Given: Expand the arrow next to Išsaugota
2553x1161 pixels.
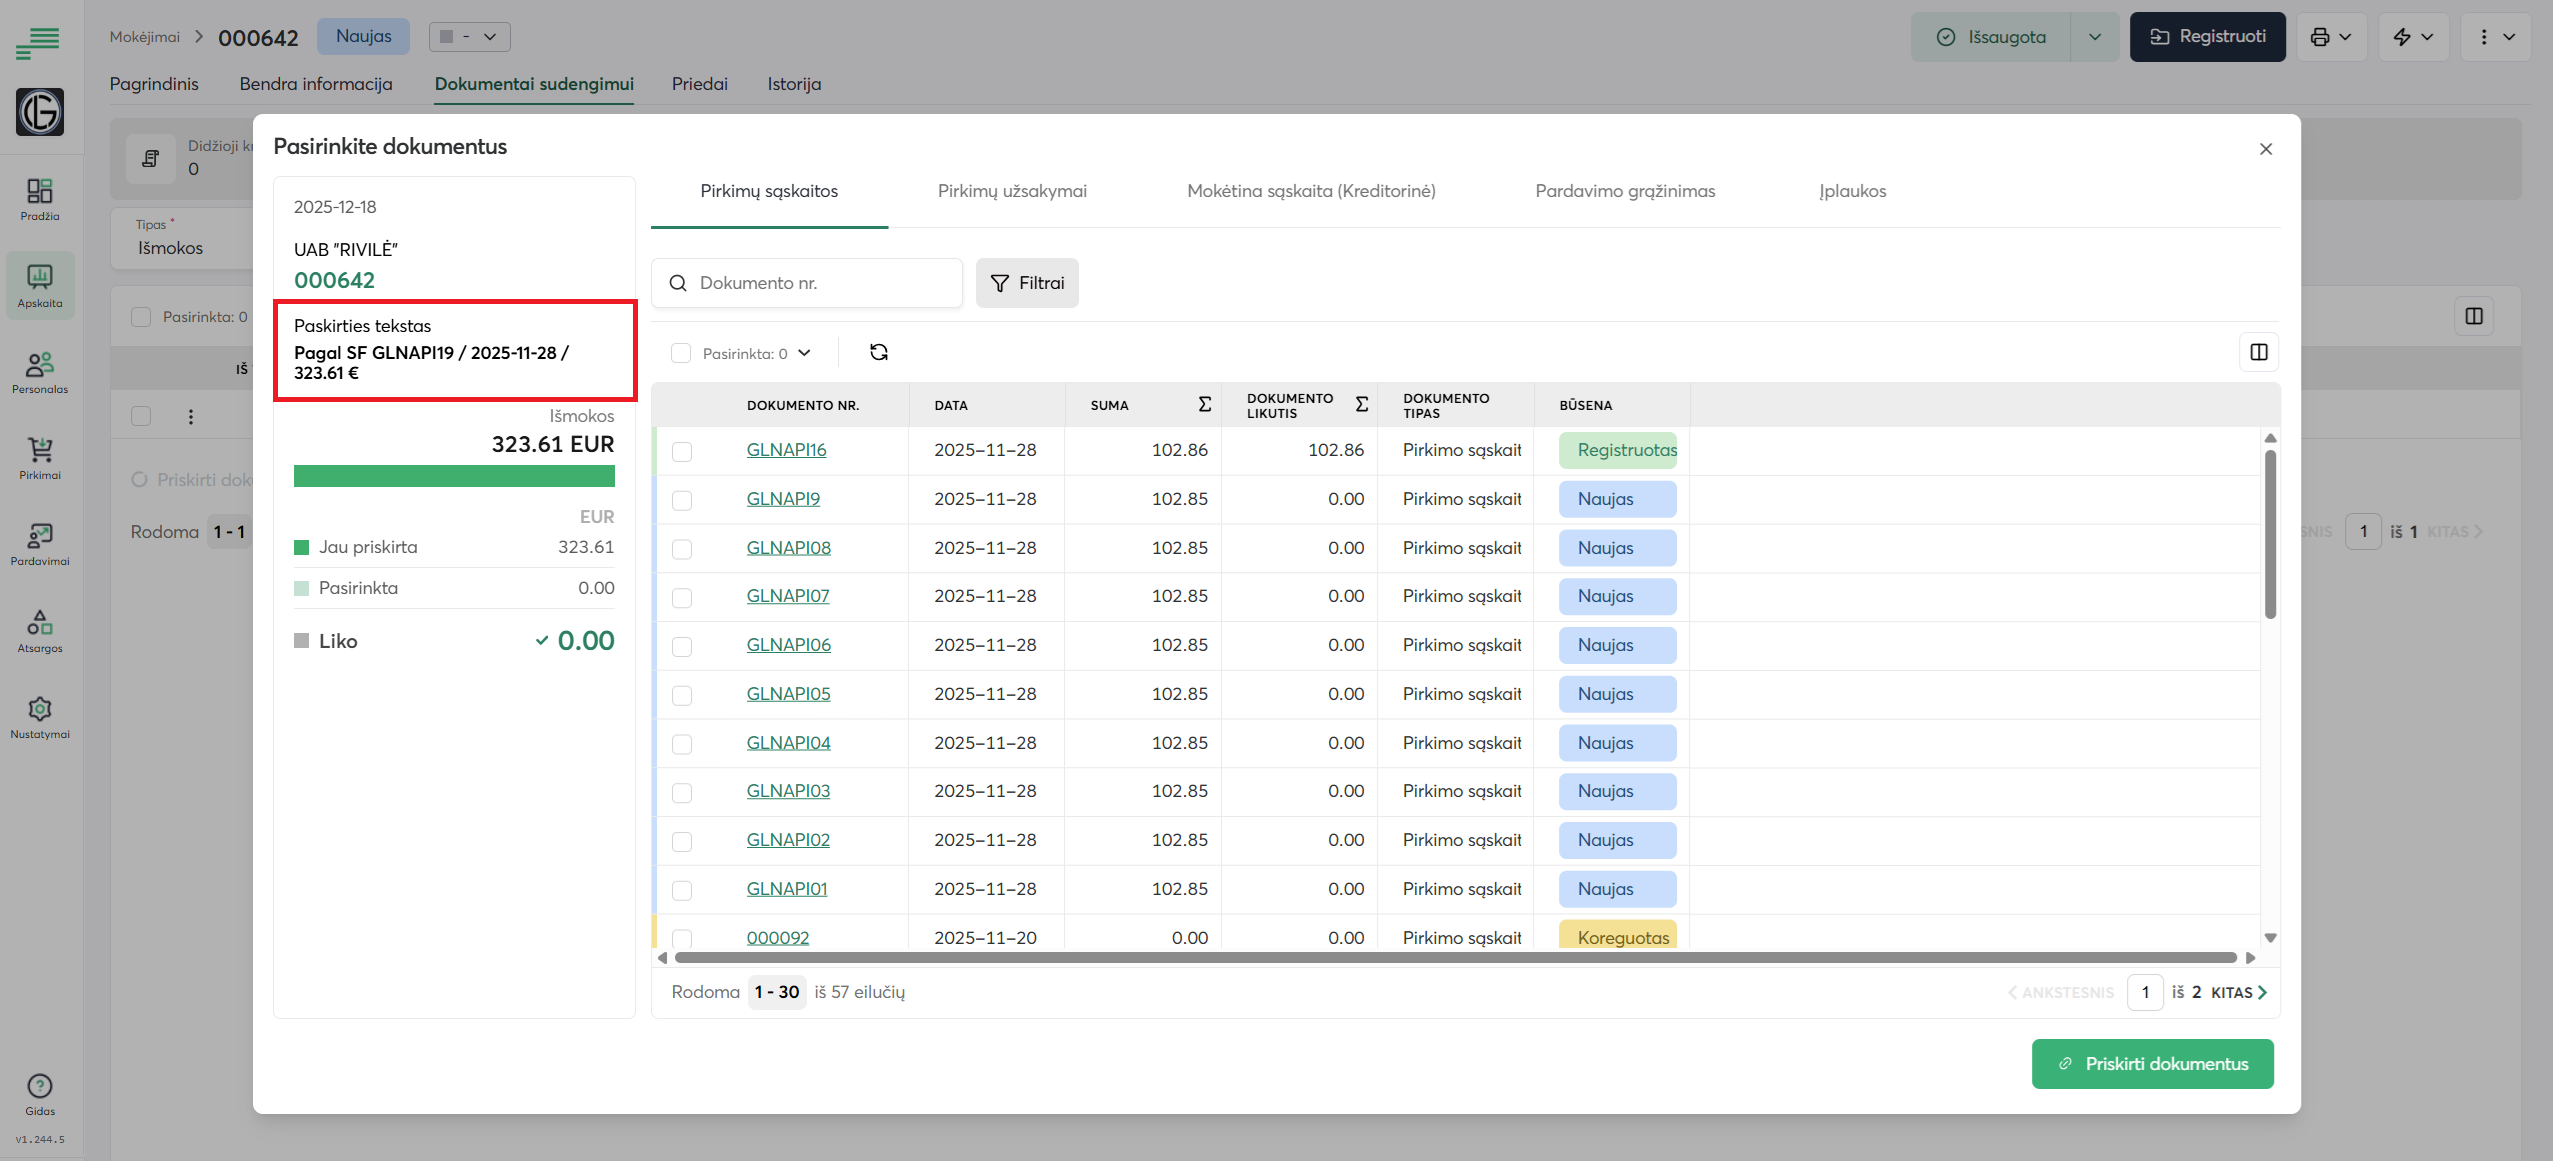Looking at the screenshot, I should [x=2094, y=37].
